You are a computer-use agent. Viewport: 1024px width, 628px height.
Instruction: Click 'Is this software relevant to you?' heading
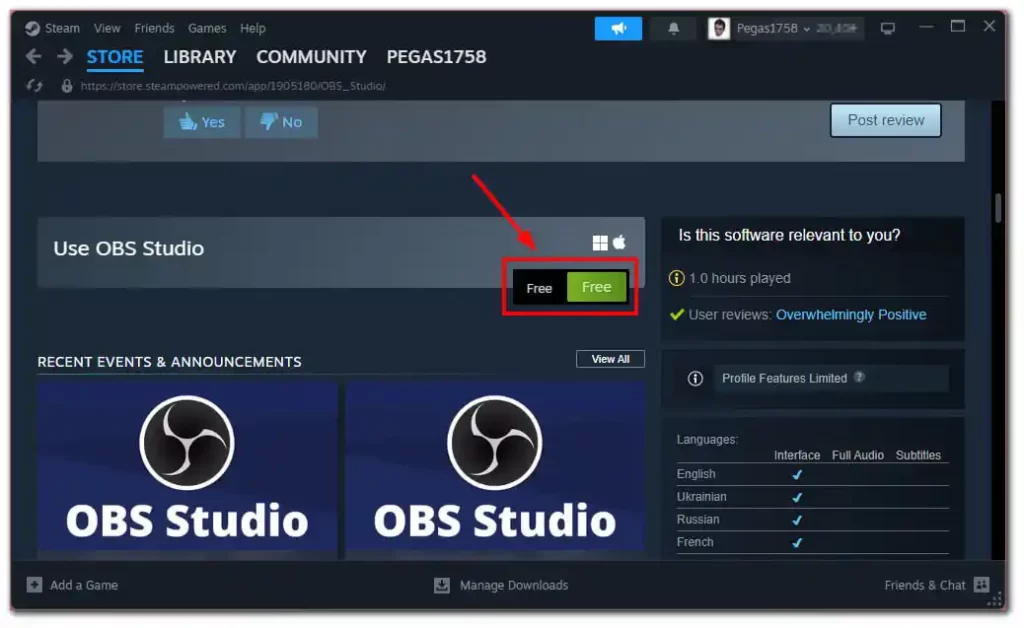(x=789, y=235)
